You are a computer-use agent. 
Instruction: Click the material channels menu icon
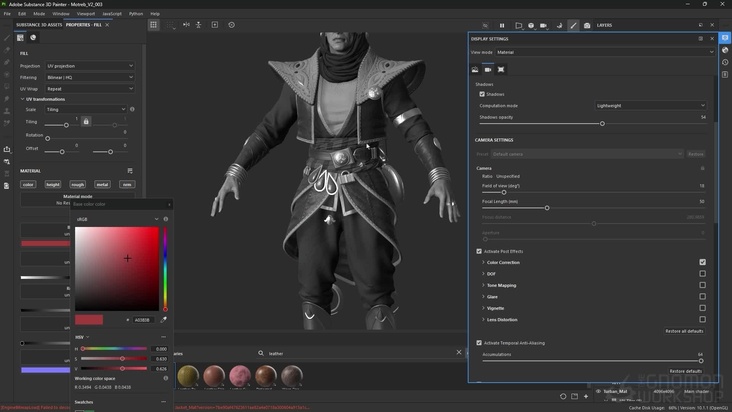pyautogui.click(x=130, y=171)
